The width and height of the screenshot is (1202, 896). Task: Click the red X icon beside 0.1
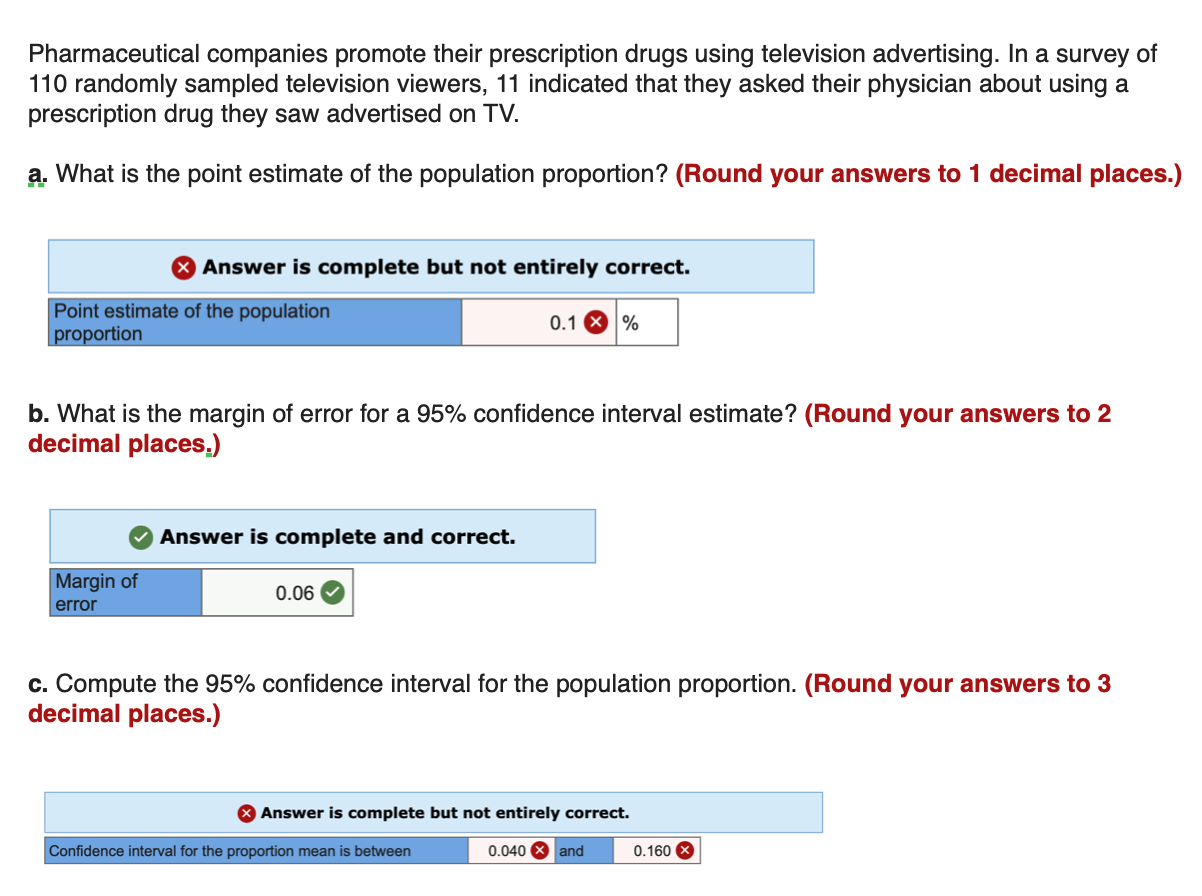[595, 322]
